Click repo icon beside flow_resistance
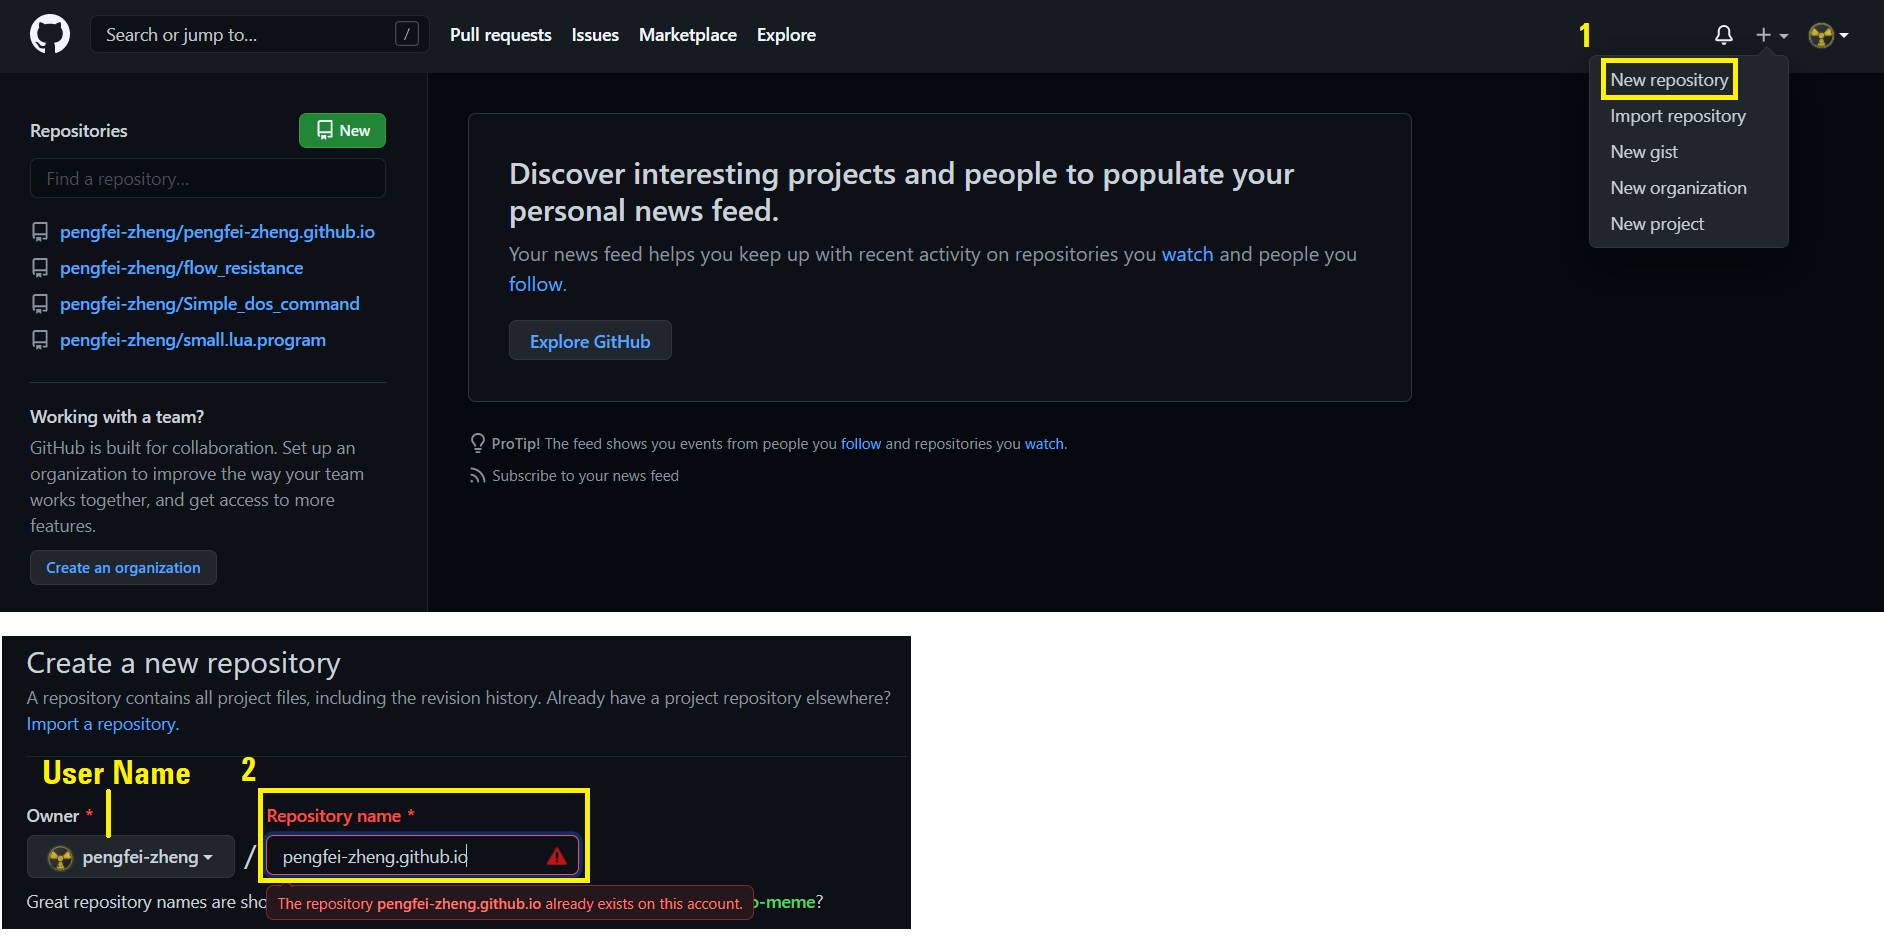 pyautogui.click(x=40, y=268)
